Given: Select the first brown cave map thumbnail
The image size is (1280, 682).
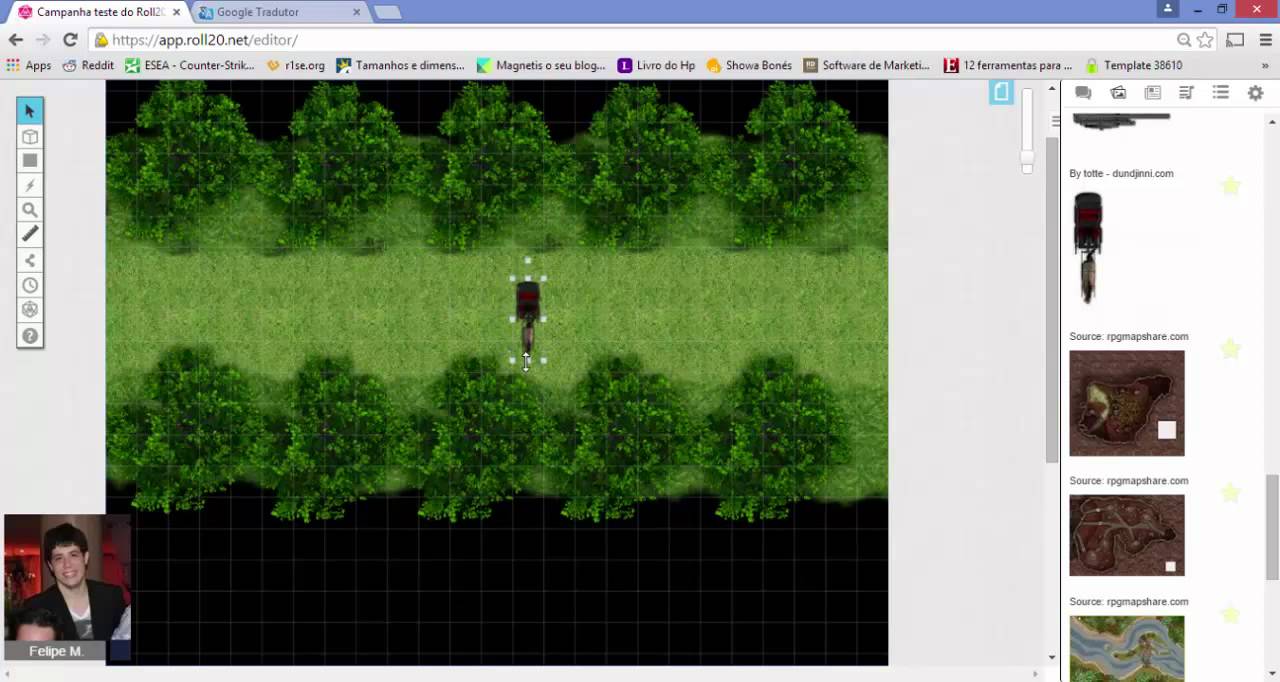Looking at the screenshot, I should [1127, 403].
